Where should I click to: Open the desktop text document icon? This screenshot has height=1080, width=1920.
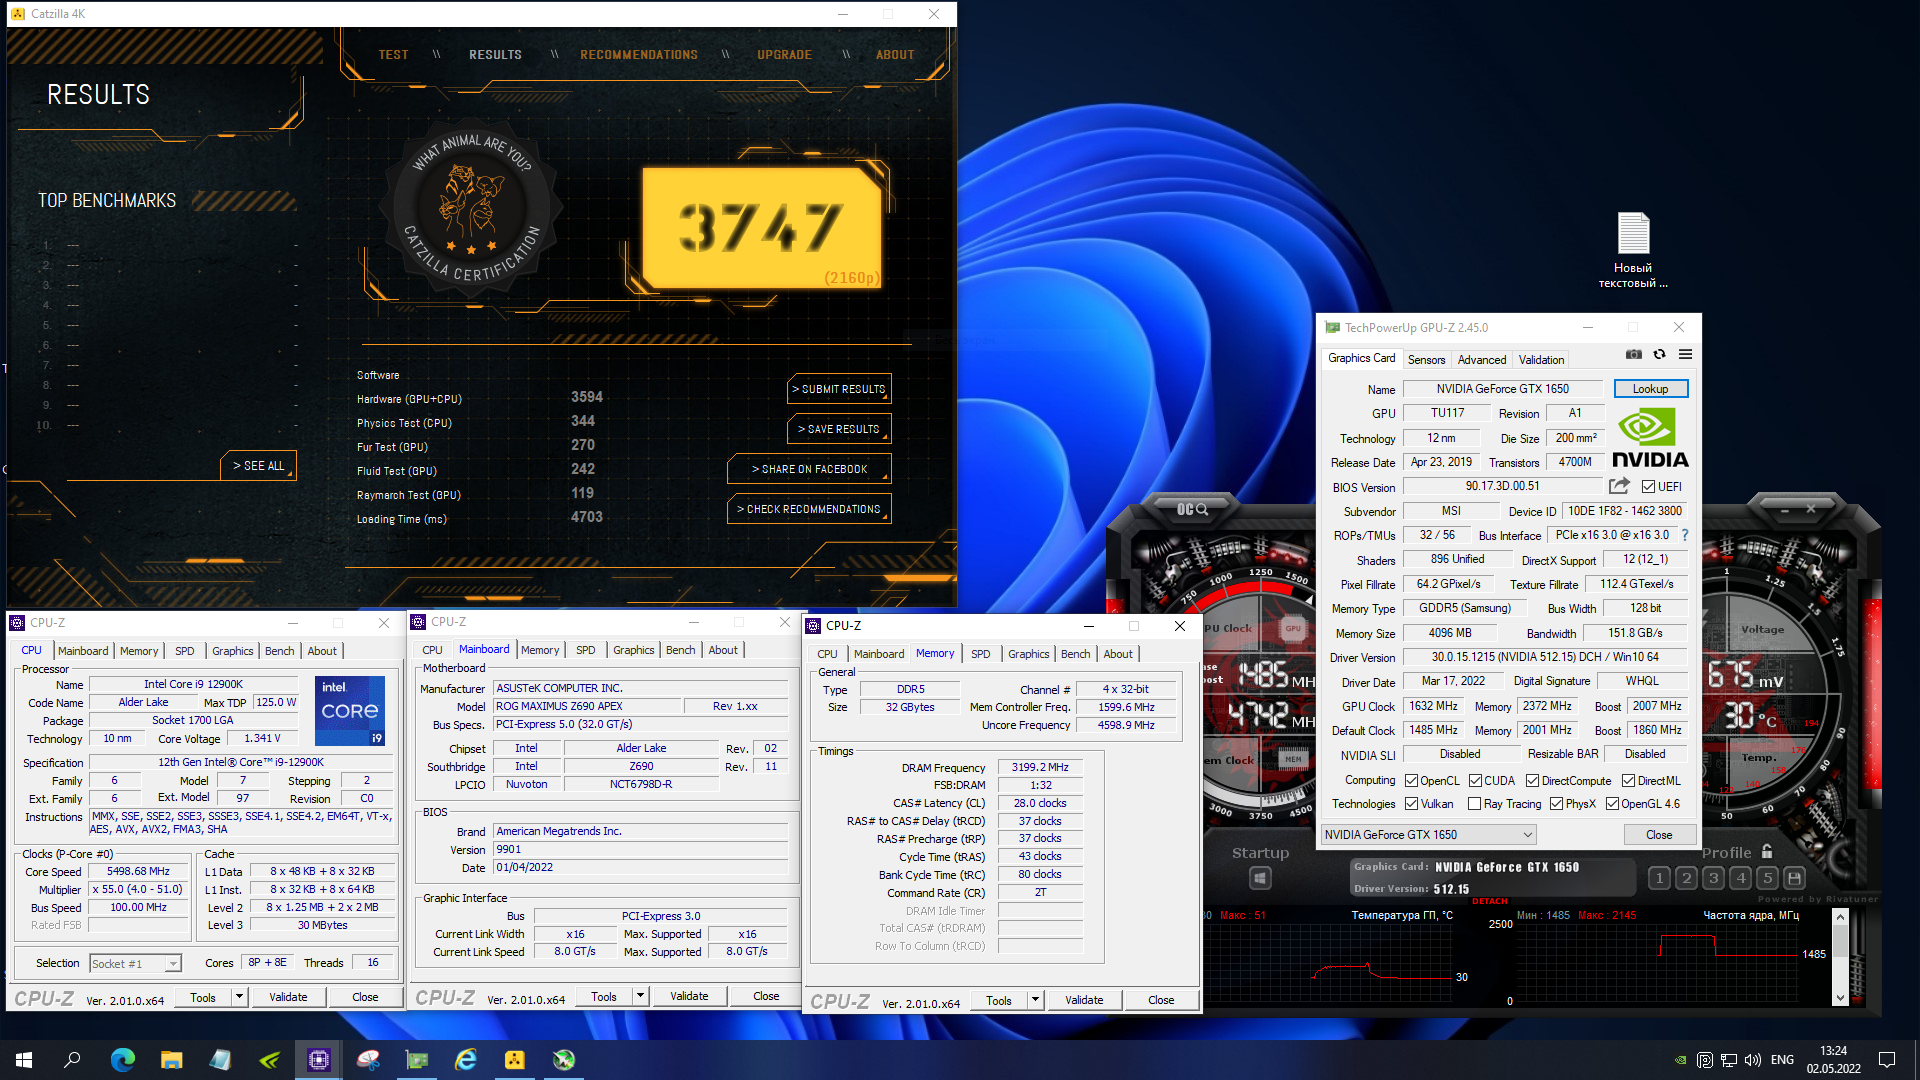(1633, 250)
